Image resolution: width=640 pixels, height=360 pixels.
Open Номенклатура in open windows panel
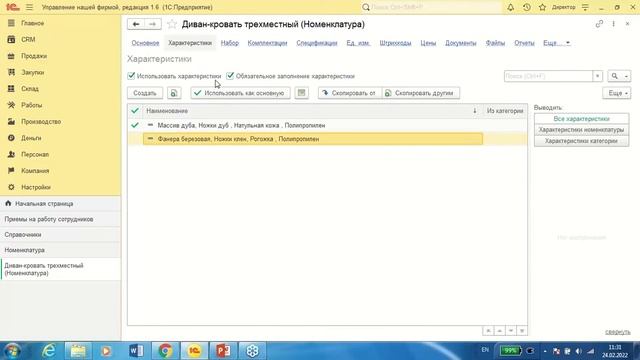pyautogui.click(x=60, y=250)
